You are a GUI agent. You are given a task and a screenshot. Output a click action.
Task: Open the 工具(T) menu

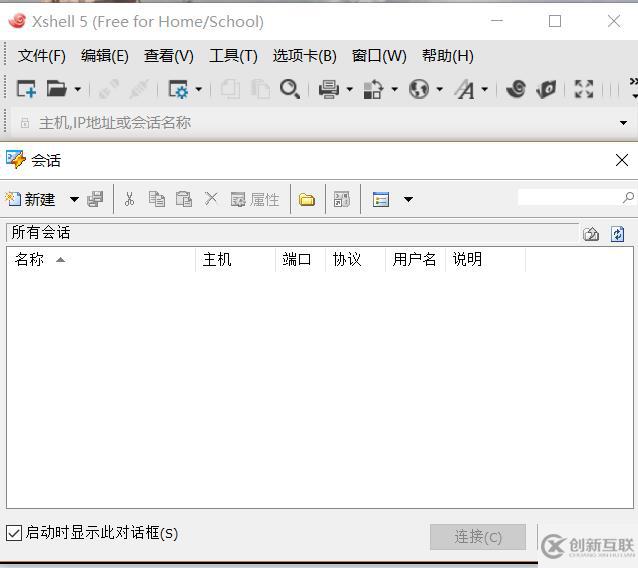(x=233, y=56)
